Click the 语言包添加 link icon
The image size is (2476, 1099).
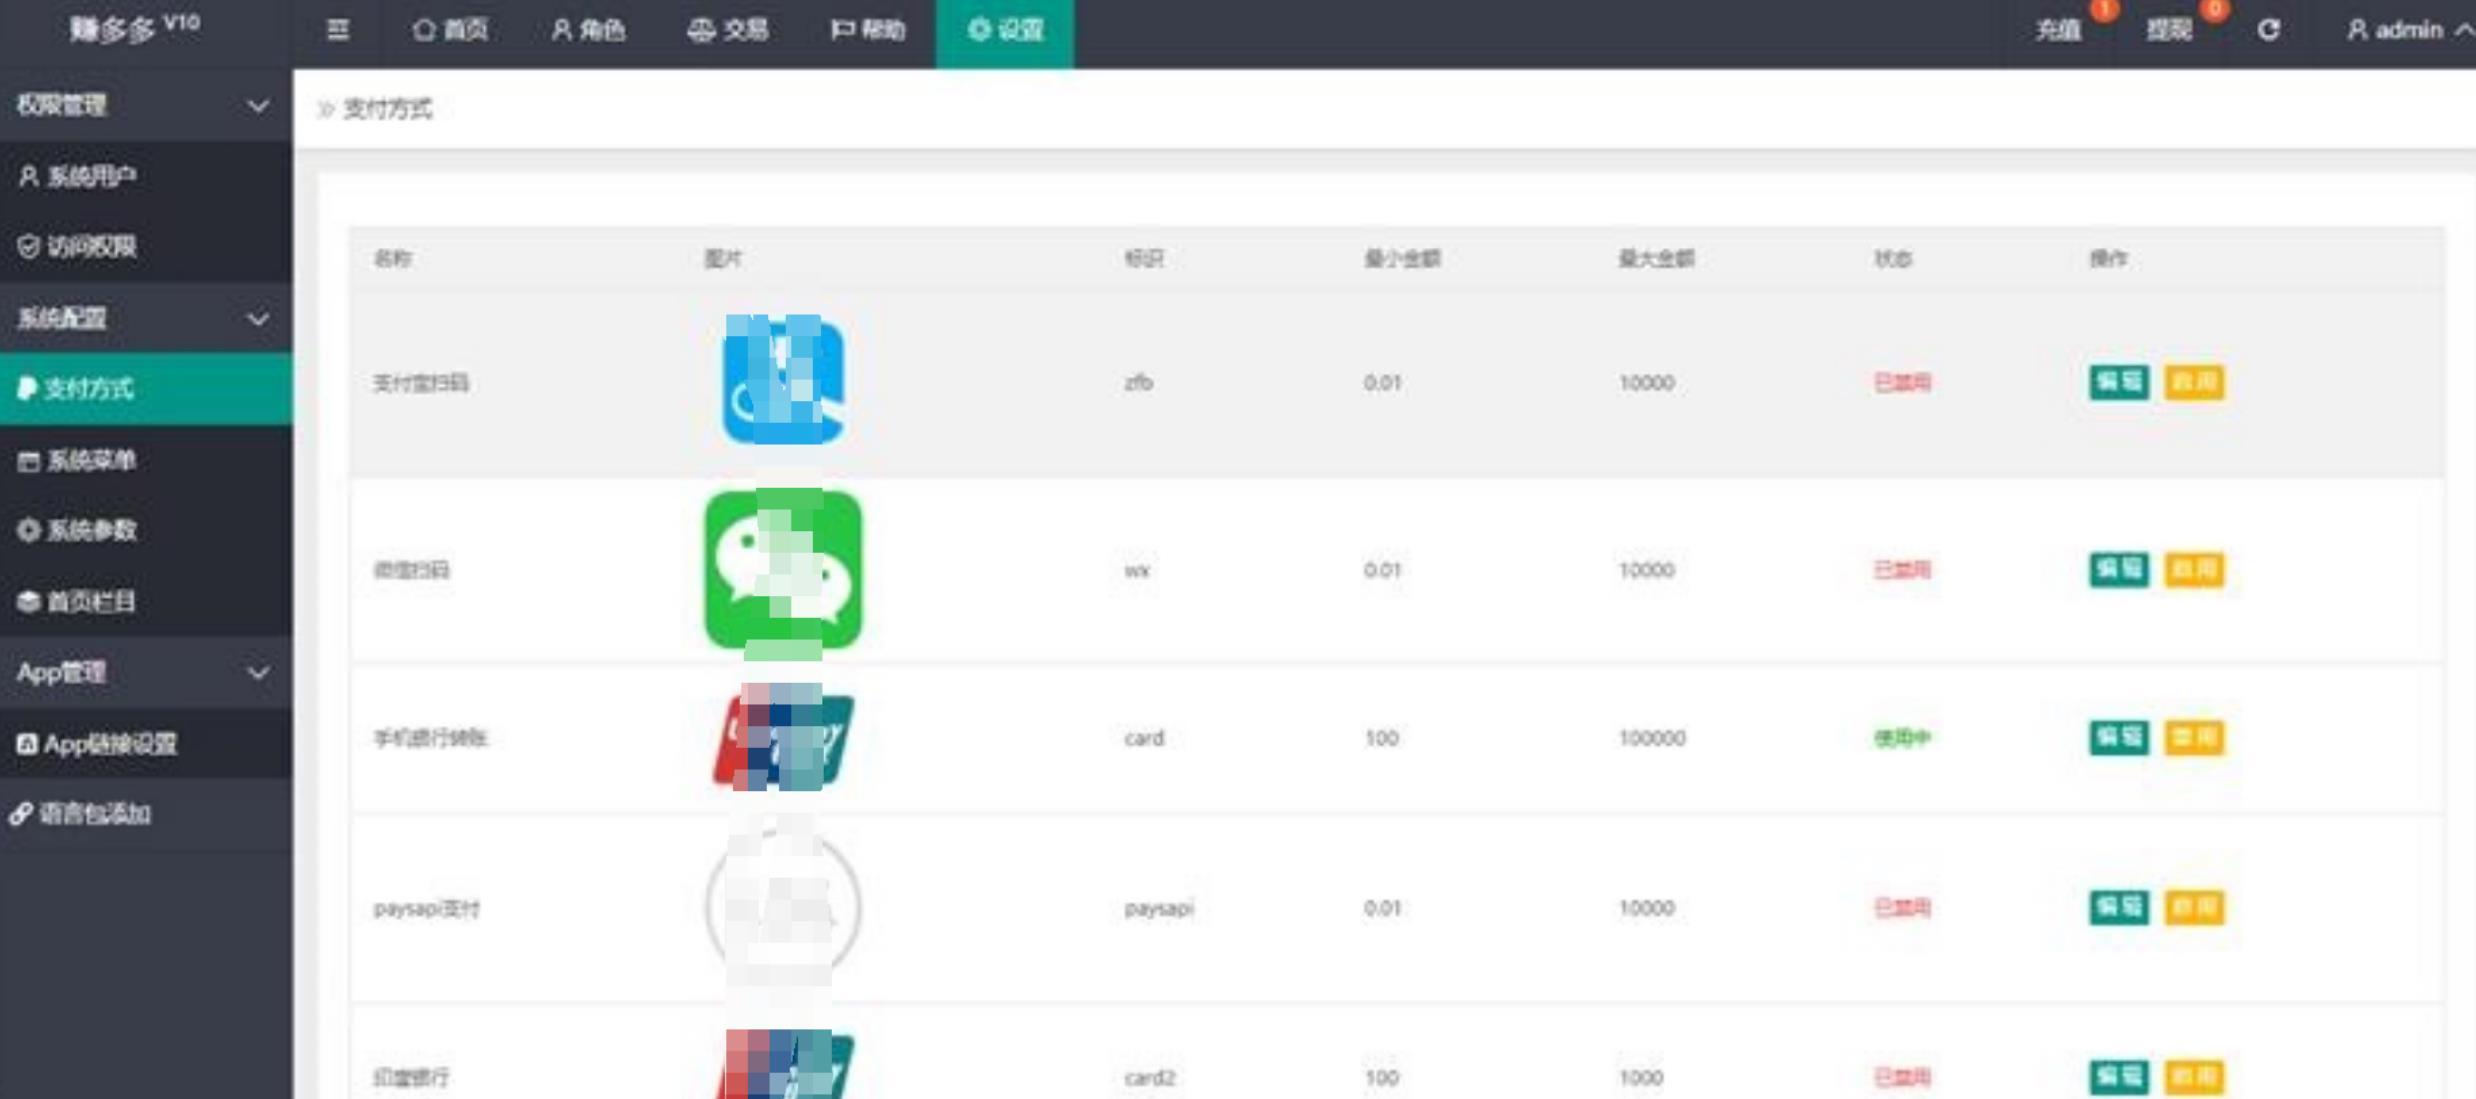21,813
